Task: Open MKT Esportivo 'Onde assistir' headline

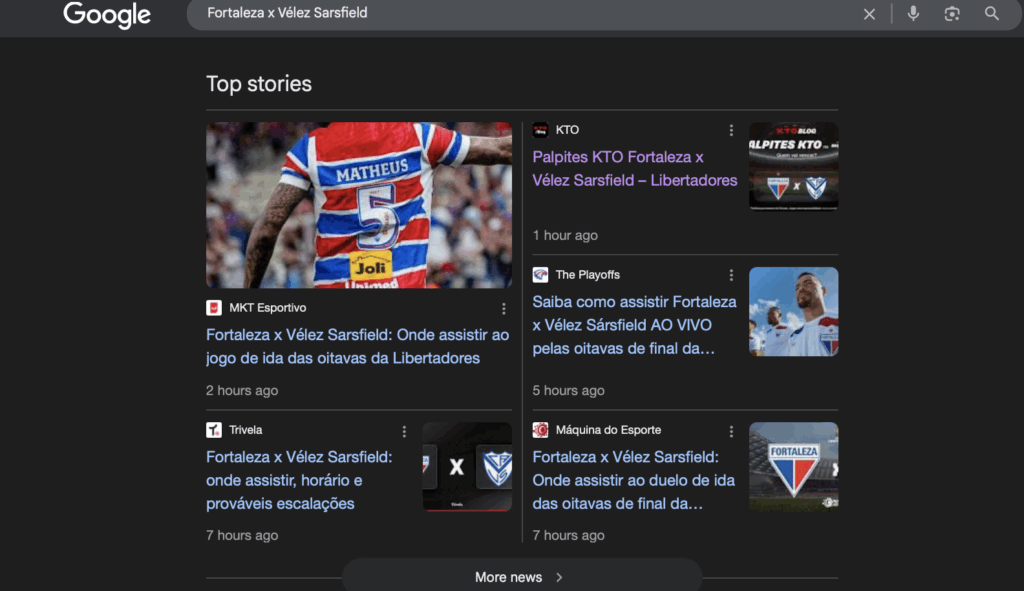Action: [x=357, y=346]
